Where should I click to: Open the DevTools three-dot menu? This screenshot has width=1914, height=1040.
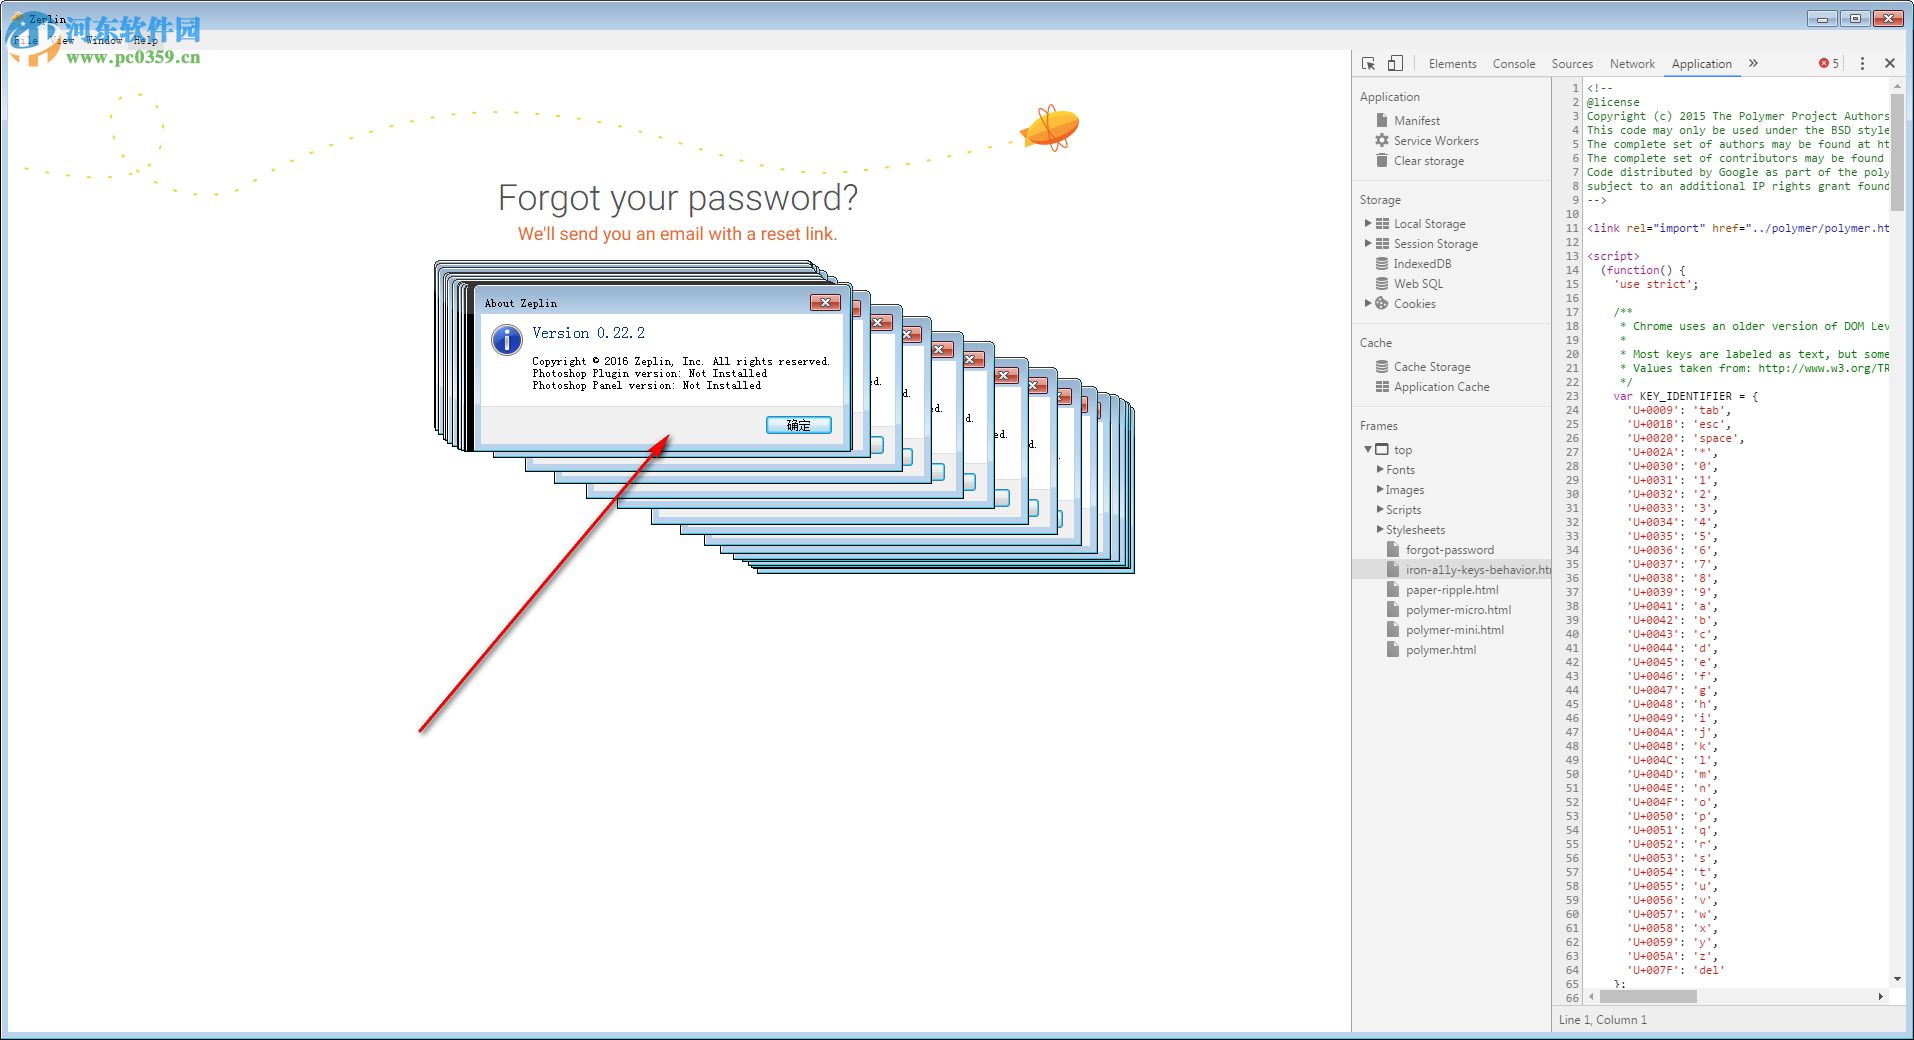click(1862, 63)
